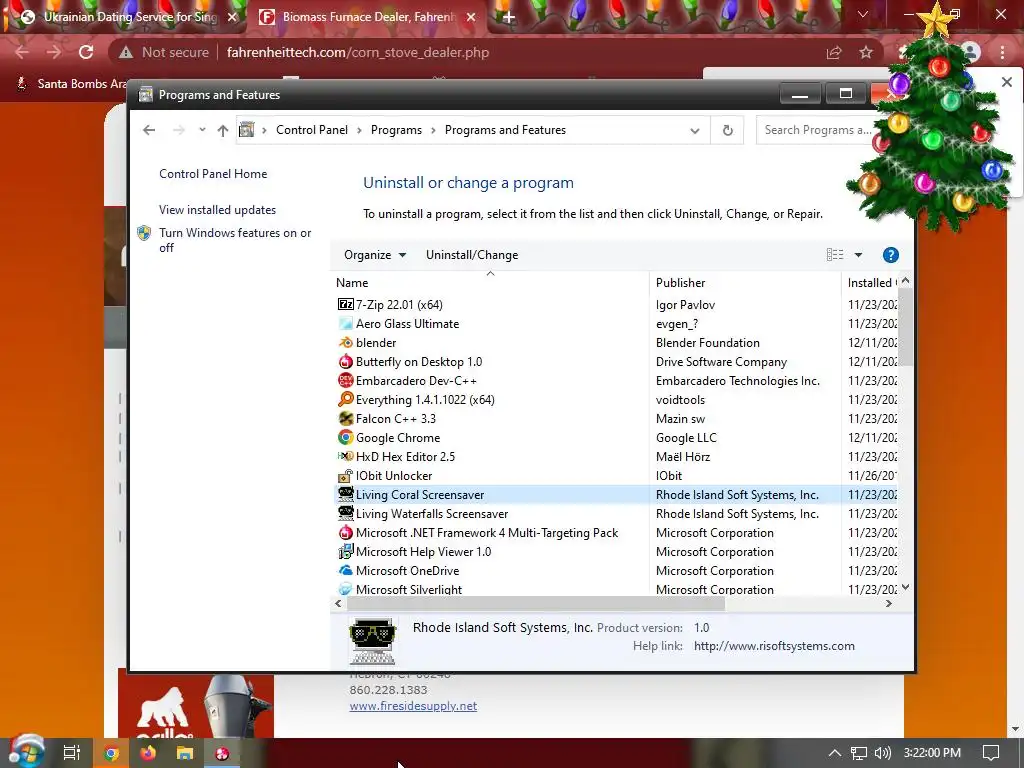
Task: Click the HxD Hex Editor icon
Action: 345,456
